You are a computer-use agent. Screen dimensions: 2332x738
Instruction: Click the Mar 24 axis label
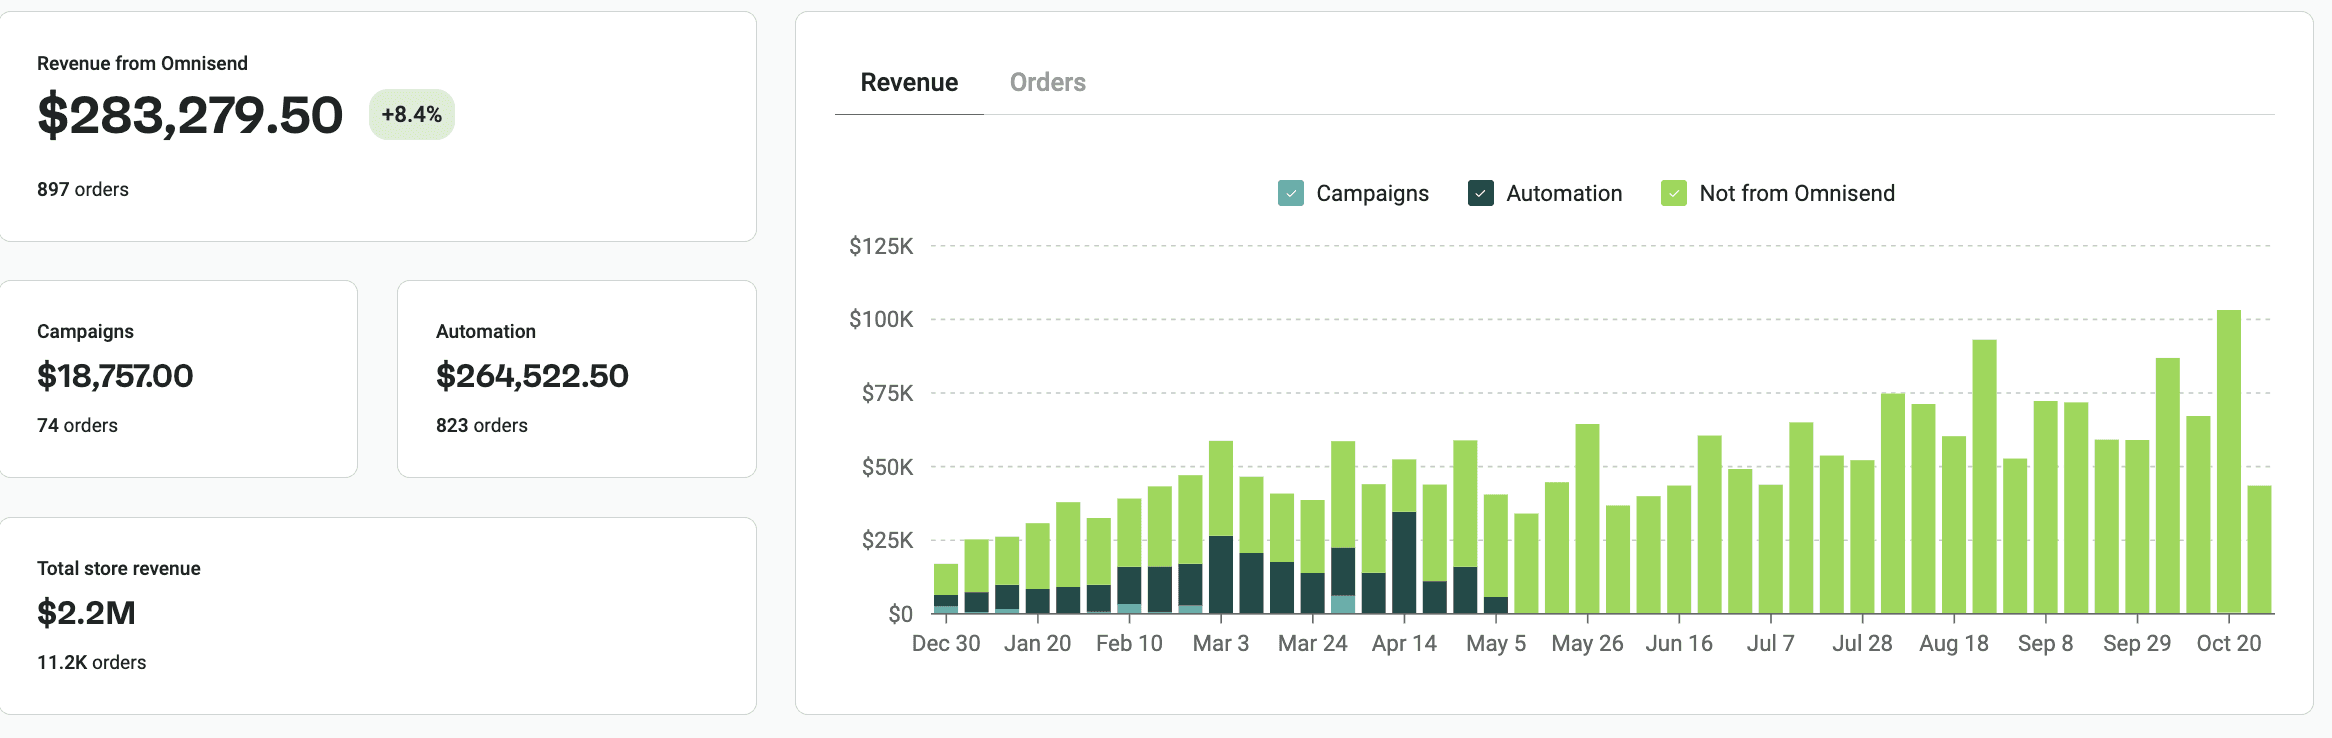1313,643
